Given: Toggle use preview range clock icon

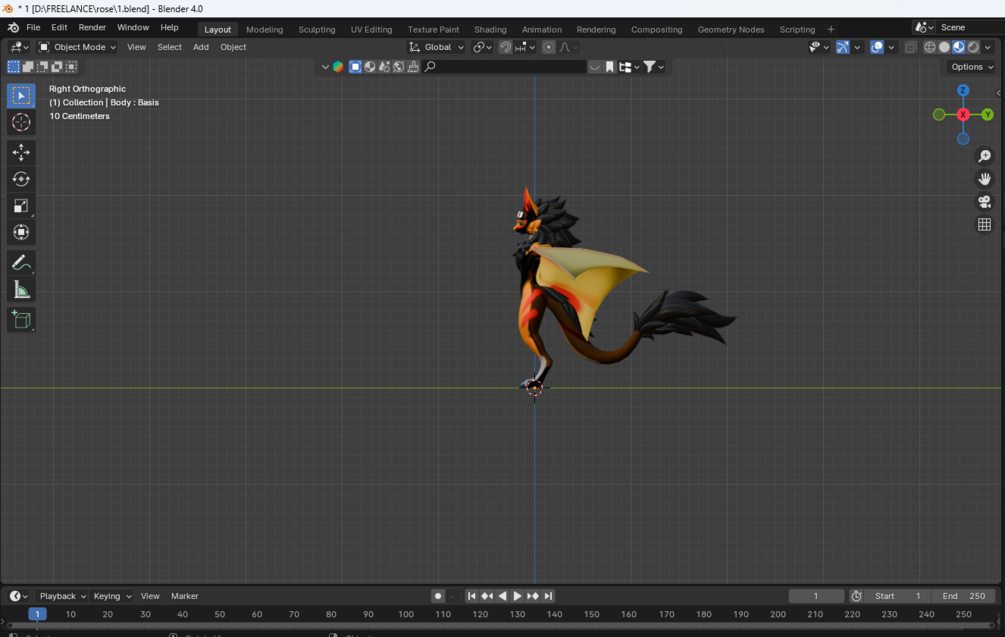Looking at the screenshot, I should pyautogui.click(x=856, y=596).
